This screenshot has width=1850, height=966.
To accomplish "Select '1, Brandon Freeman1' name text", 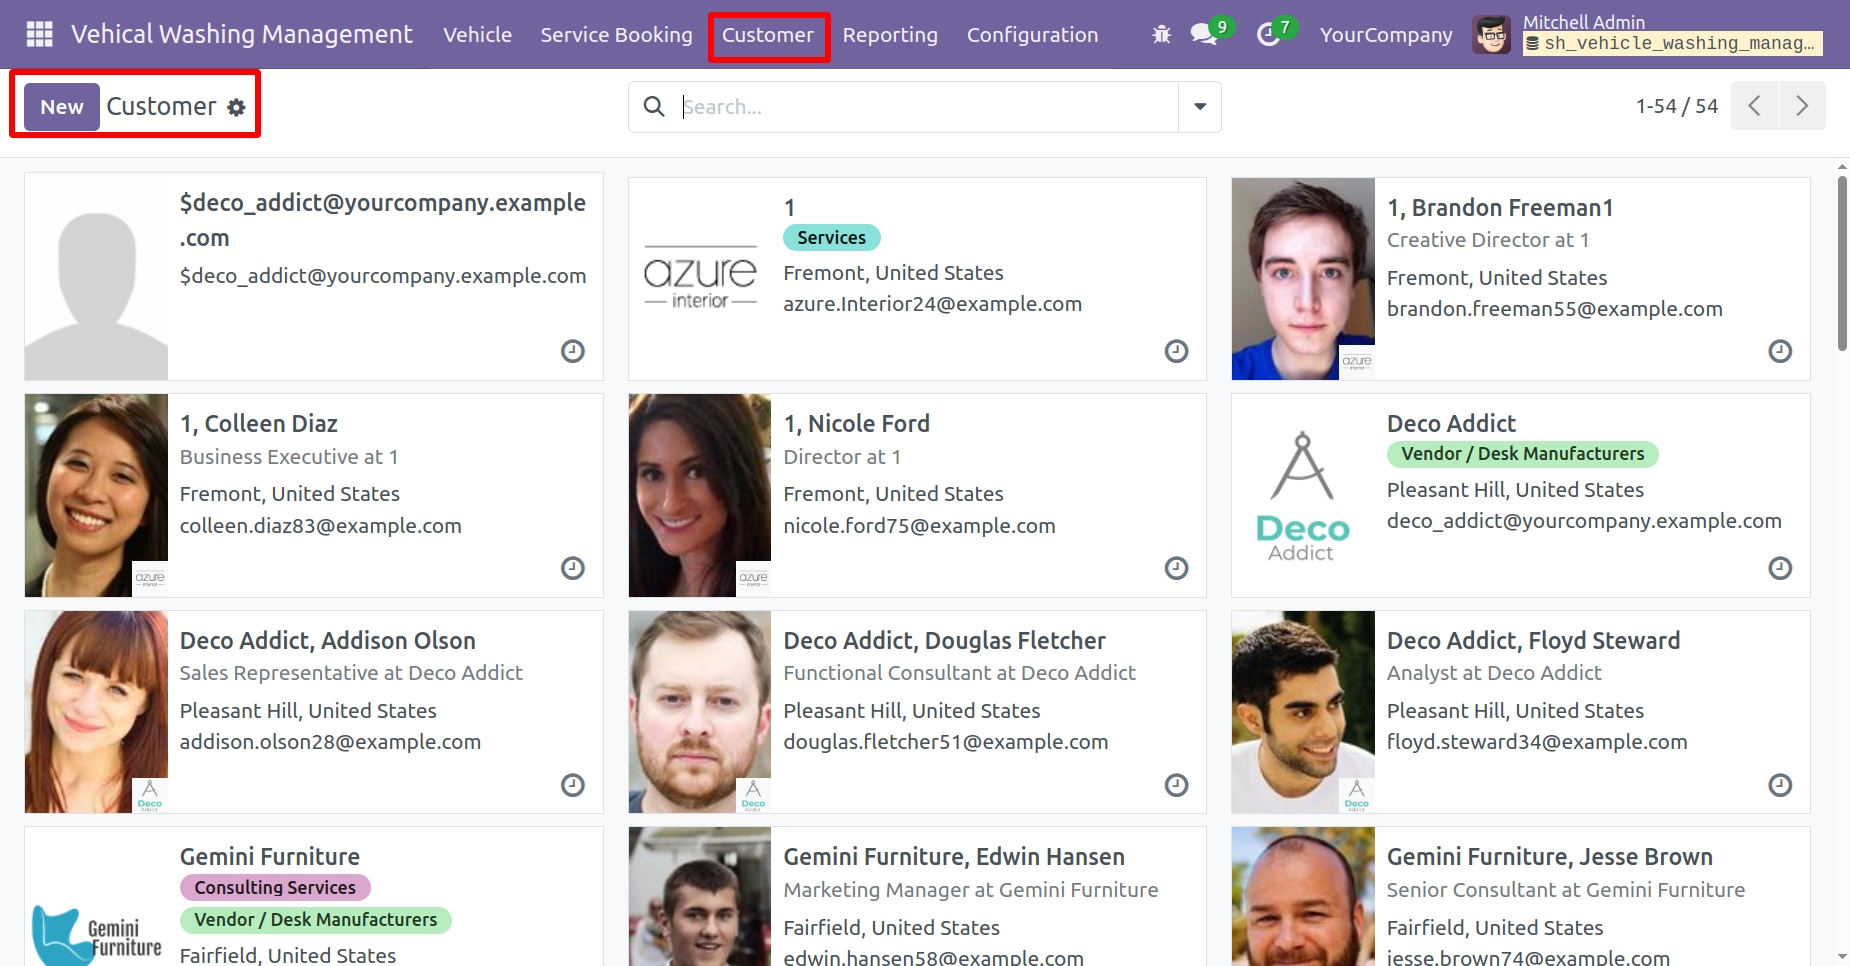I will (1500, 208).
